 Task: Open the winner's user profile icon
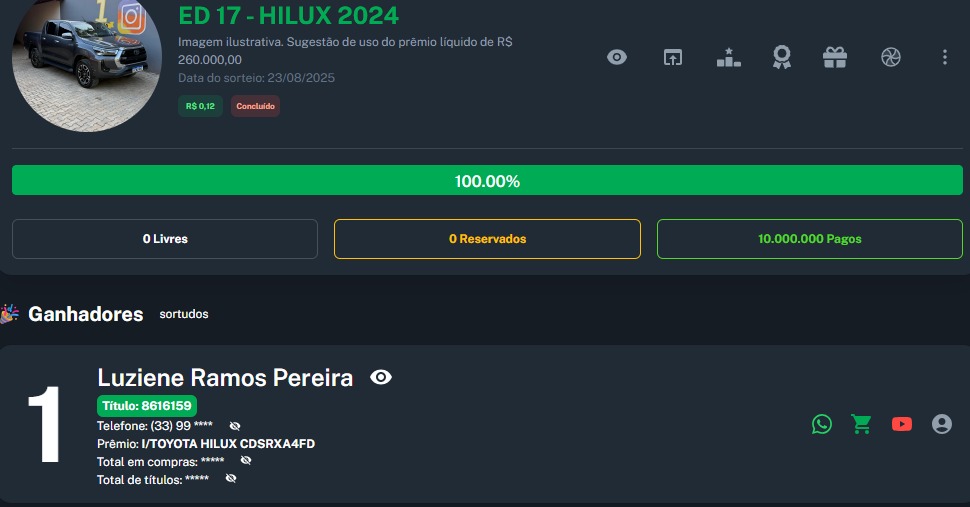(x=942, y=424)
